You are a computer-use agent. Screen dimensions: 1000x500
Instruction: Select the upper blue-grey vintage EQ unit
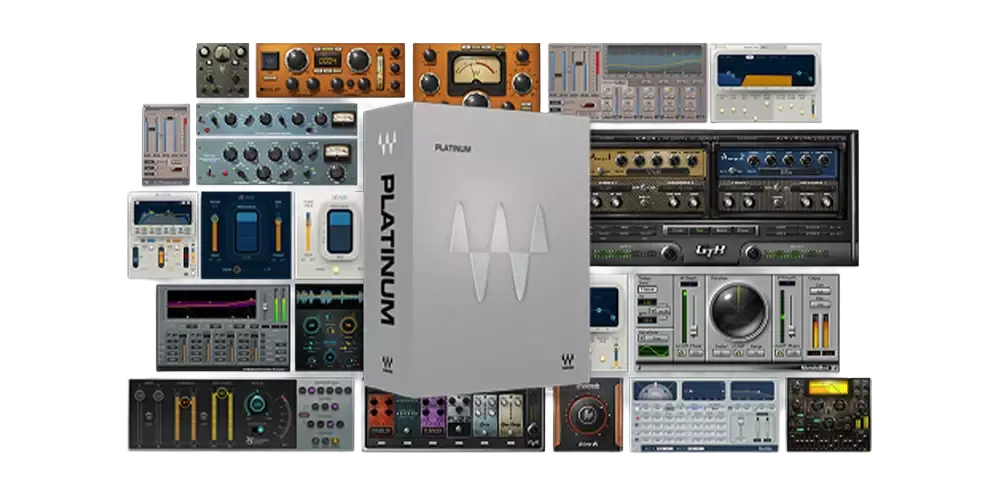277,119
